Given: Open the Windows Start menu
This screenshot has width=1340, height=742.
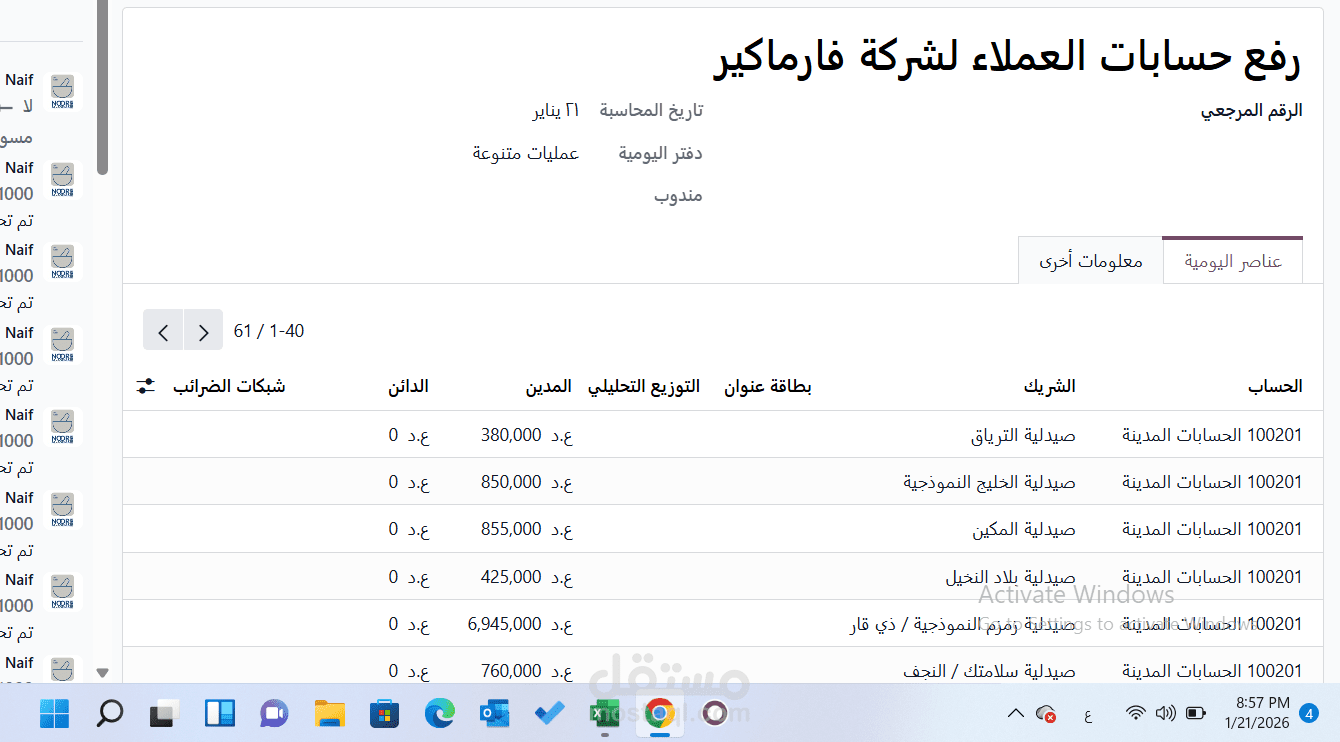Looking at the screenshot, I should [54, 714].
